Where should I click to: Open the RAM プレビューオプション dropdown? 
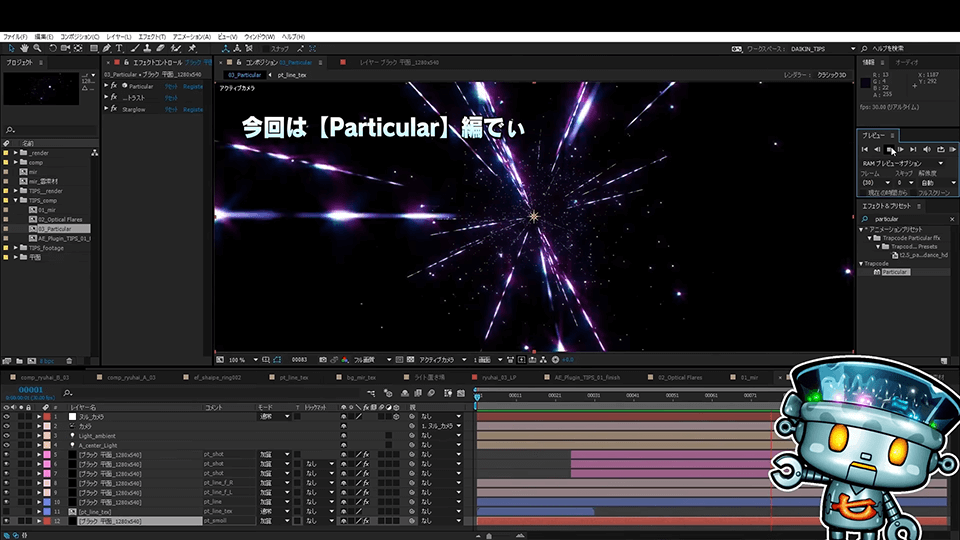[940, 163]
